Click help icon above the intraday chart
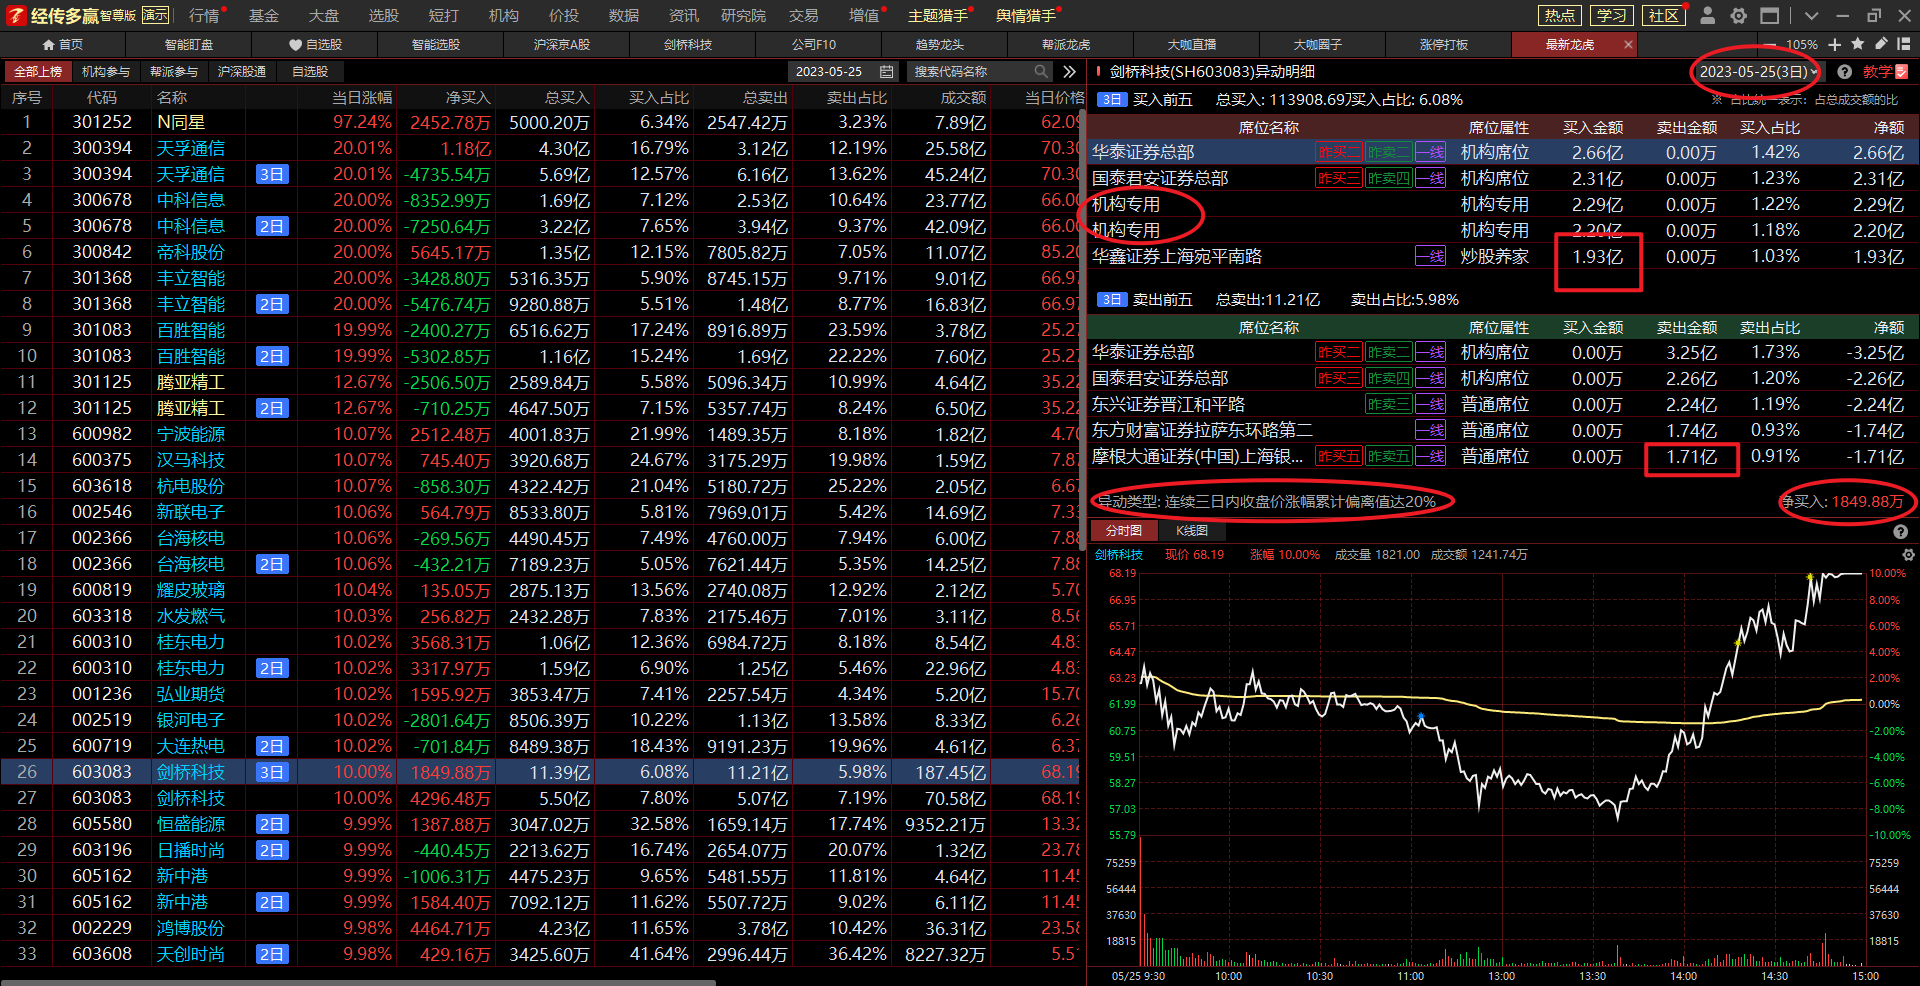The height and width of the screenshot is (986, 1920). (x=1900, y=532)
